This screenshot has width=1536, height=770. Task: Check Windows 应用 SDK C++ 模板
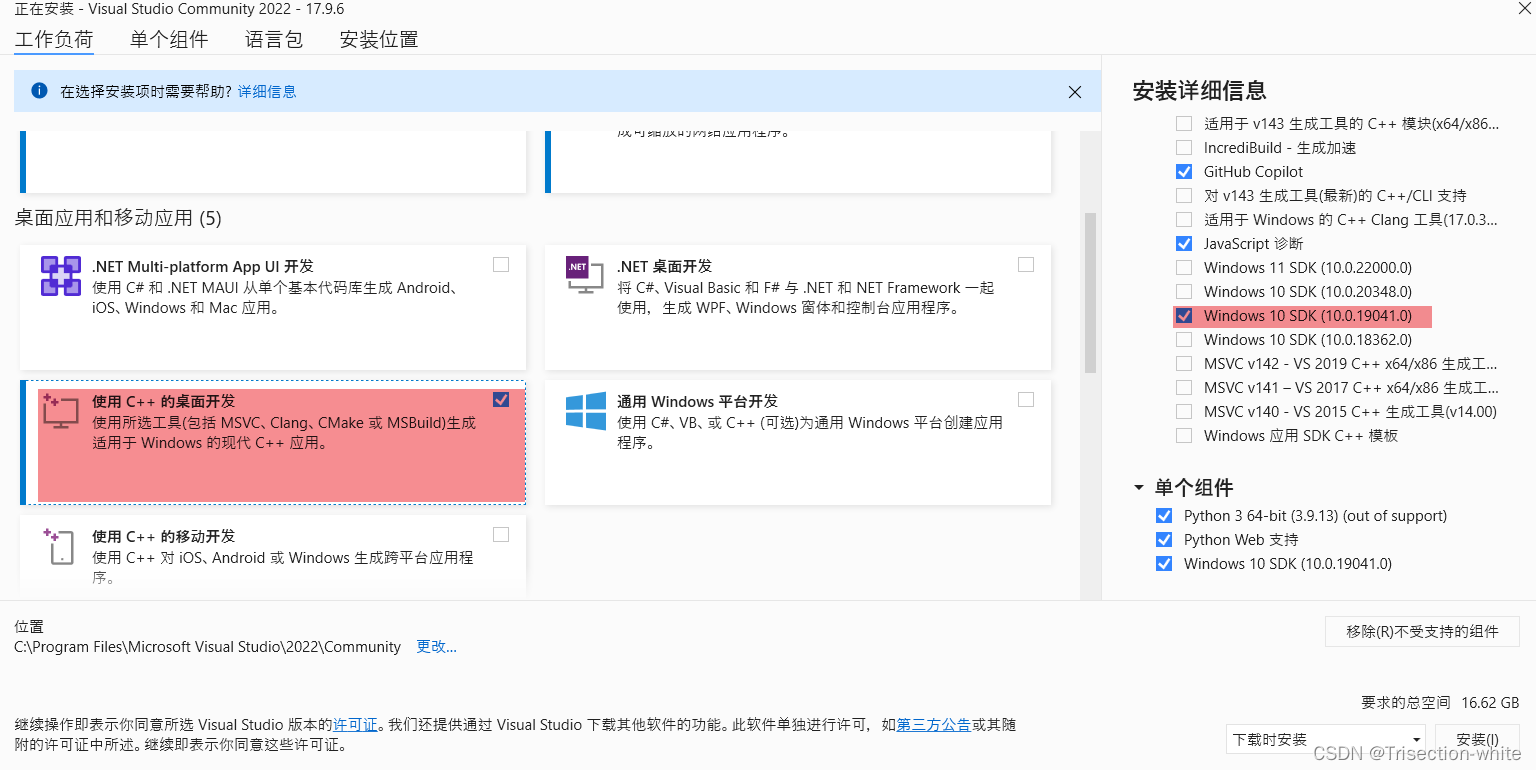1184,436
